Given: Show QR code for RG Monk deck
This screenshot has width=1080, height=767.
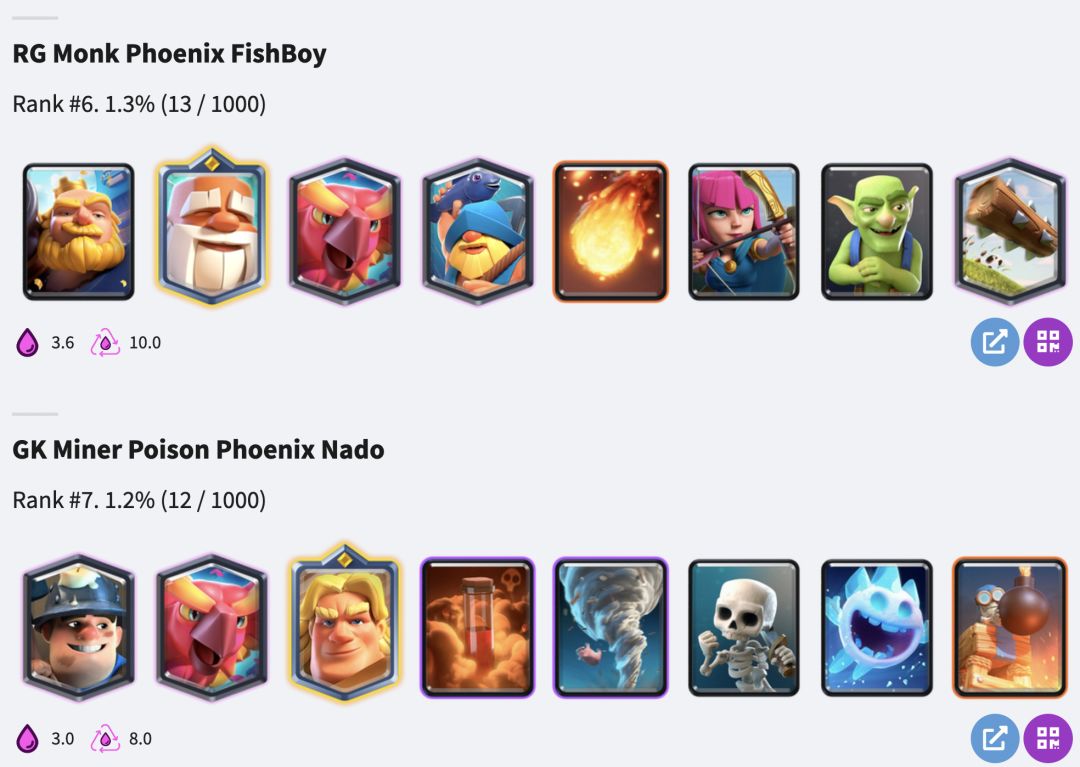Looking at the screenshot, I should (x=1048, y=342).
